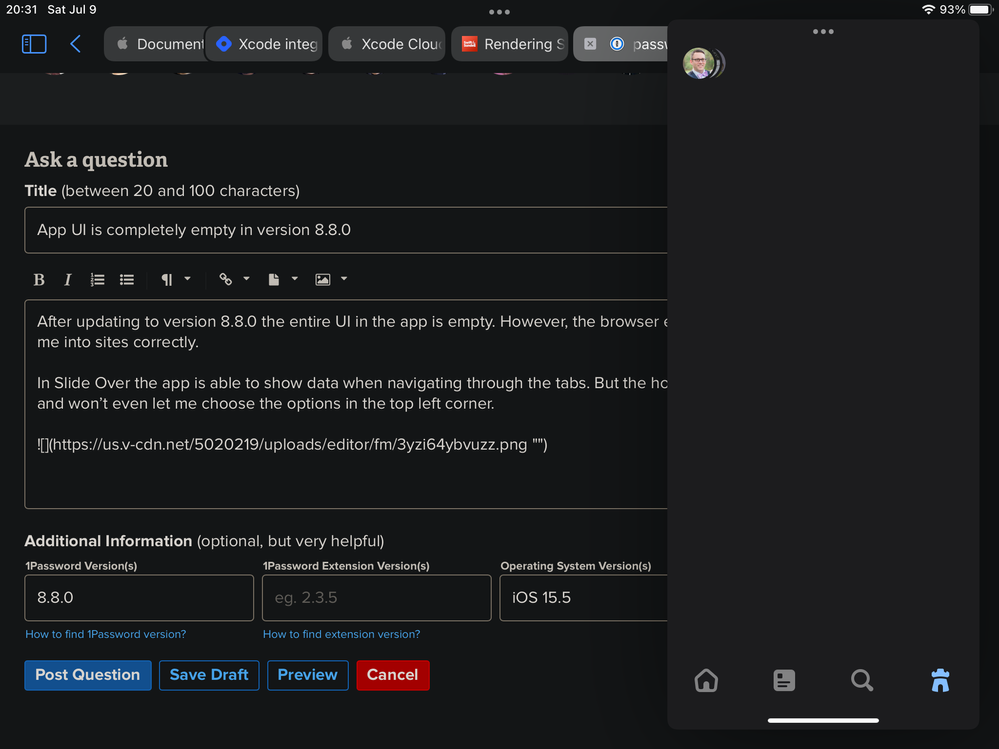Open the Items tab in 1Password

(784, 680)
